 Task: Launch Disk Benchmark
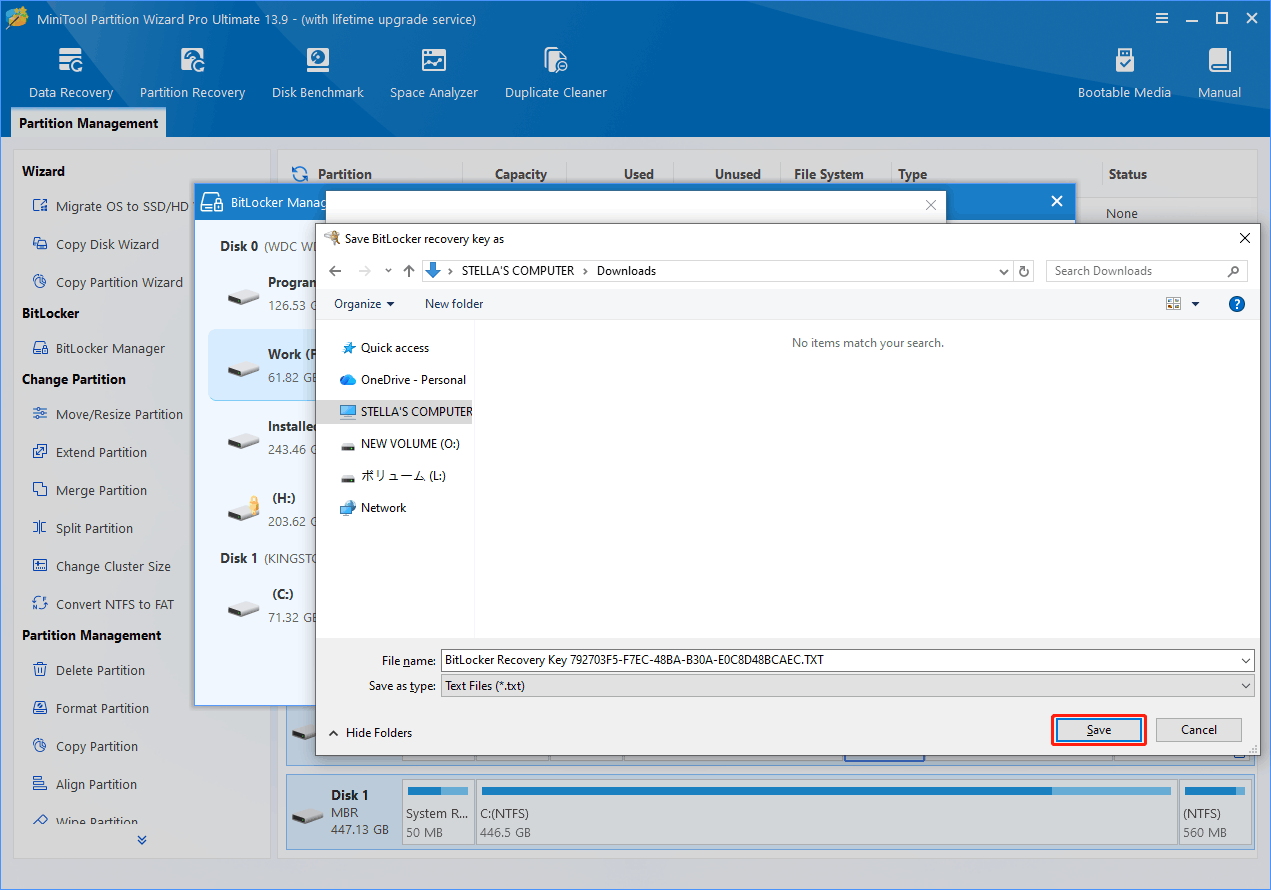318,73
